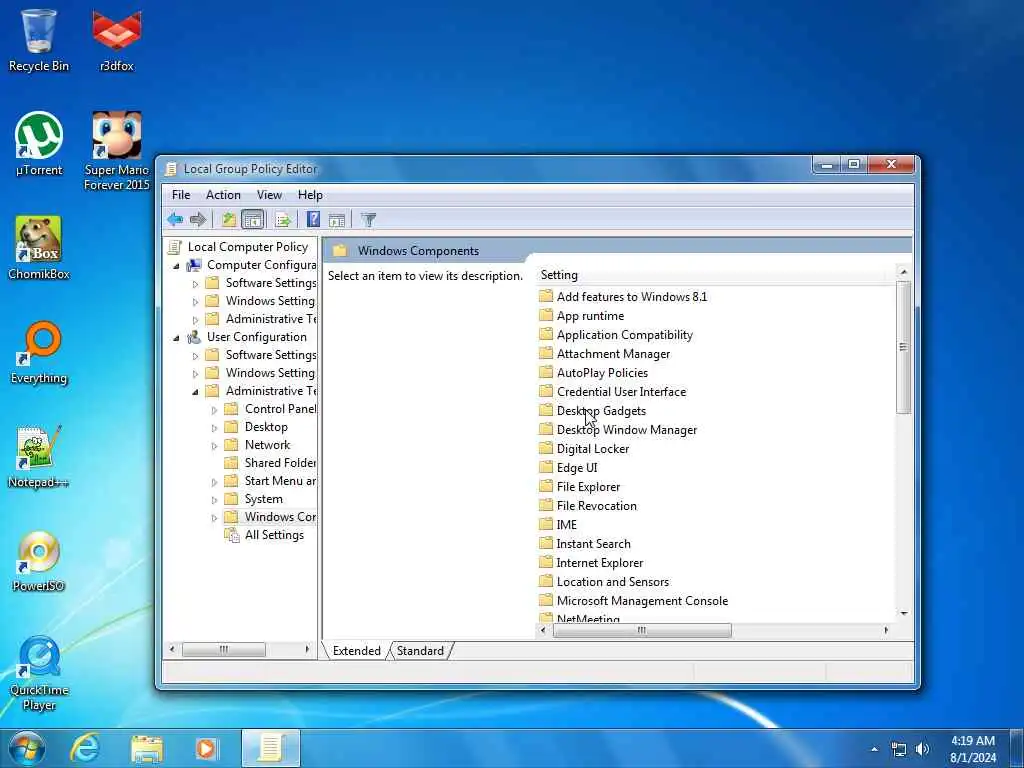Image resolution: width=1024 pixels, height=768 pixels.
Task: Expand the Desktop tree node
Action: [214, 428]
